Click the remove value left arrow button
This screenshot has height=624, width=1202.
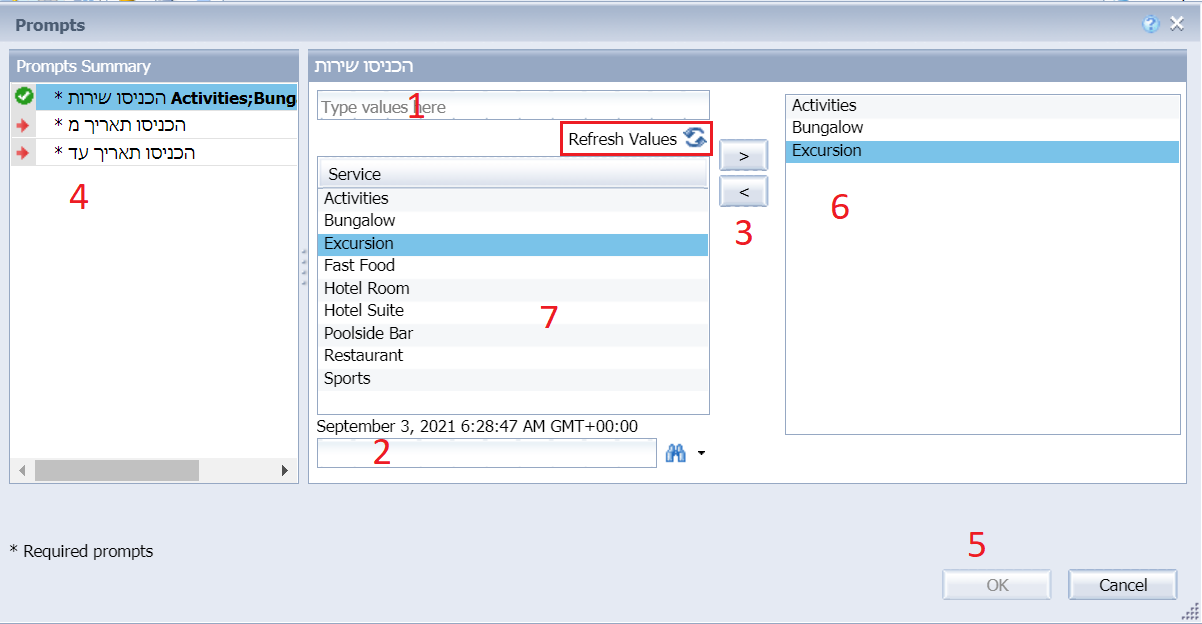point(743,191)
